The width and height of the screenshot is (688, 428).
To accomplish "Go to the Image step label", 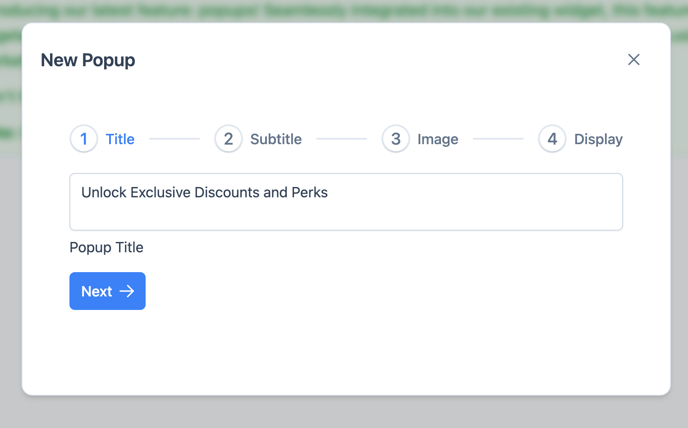I will coord(438,139).
